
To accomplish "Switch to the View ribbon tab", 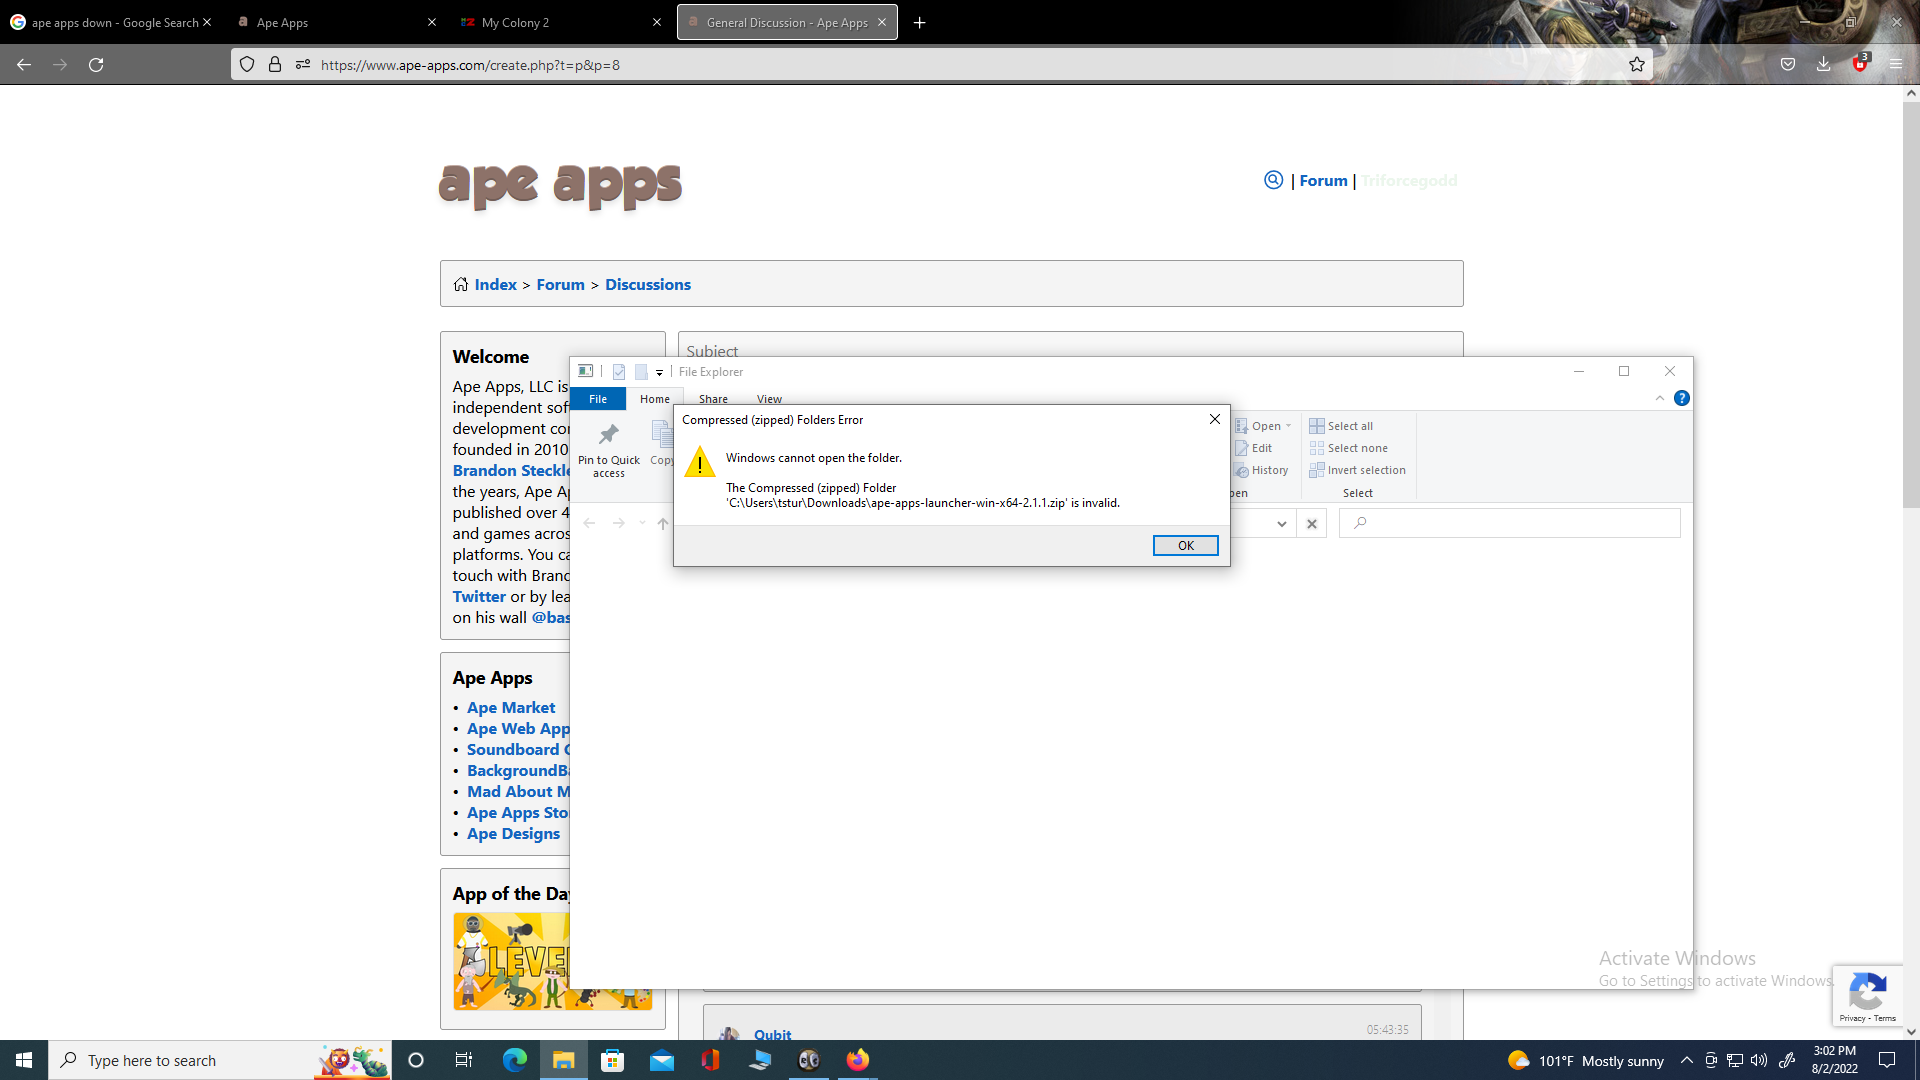I will [769, 399].
